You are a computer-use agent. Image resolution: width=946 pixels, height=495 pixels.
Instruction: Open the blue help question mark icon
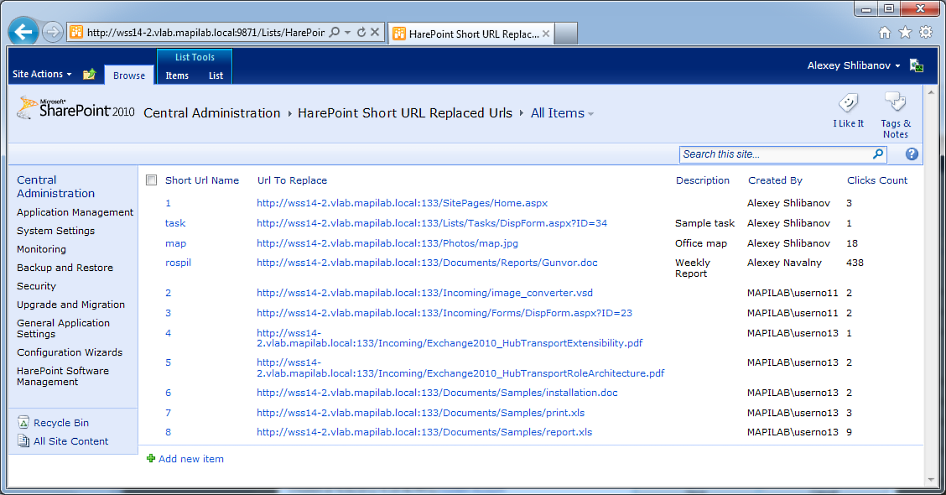(912, 154)
